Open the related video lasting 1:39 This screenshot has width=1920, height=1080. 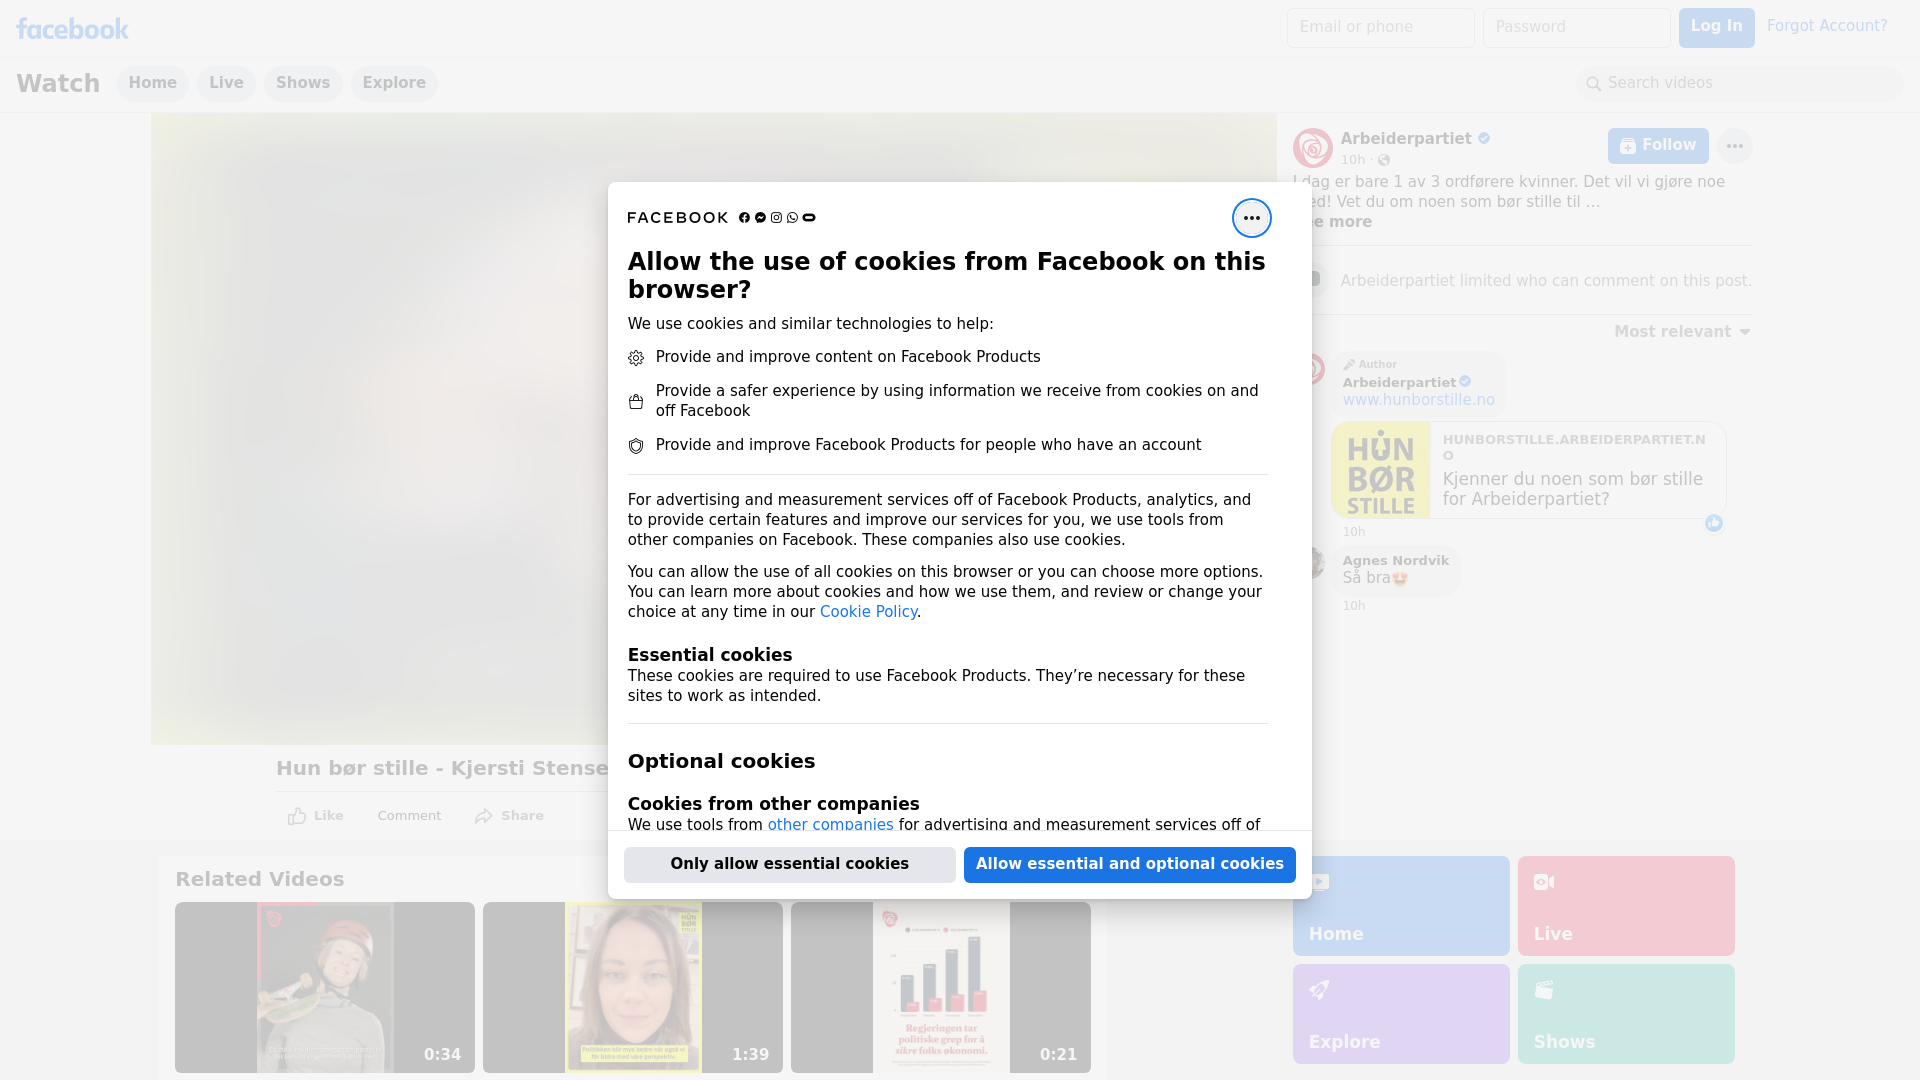tap(633, 988)
